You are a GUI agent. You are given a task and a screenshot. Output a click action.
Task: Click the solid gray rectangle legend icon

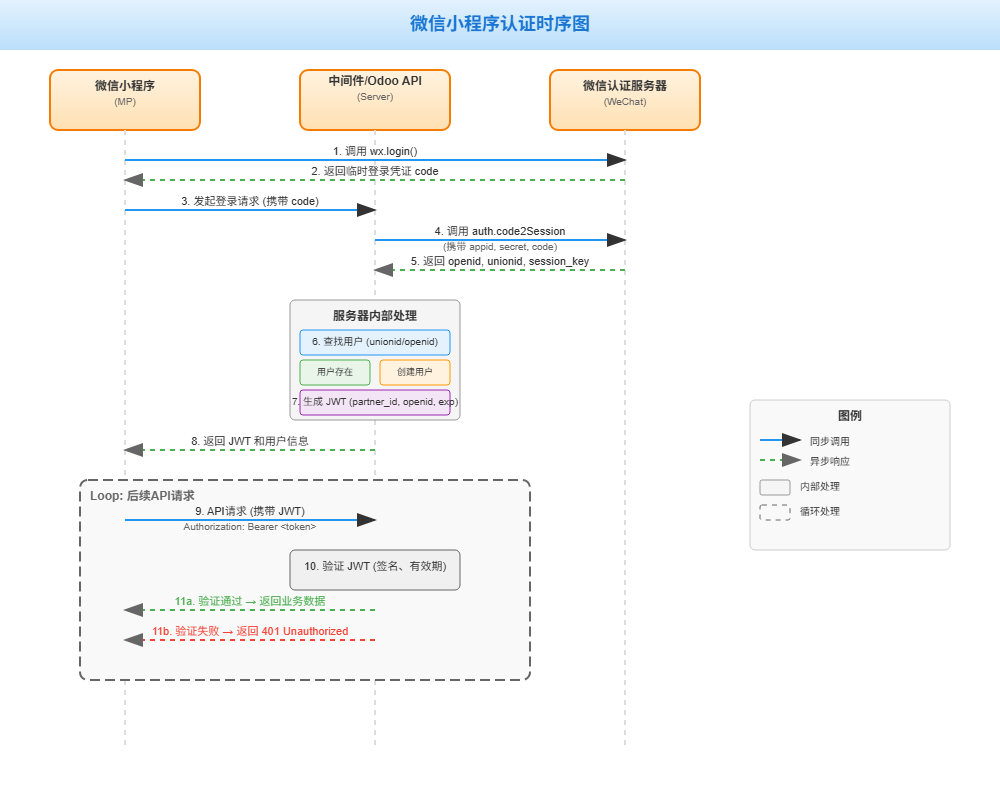775,487
